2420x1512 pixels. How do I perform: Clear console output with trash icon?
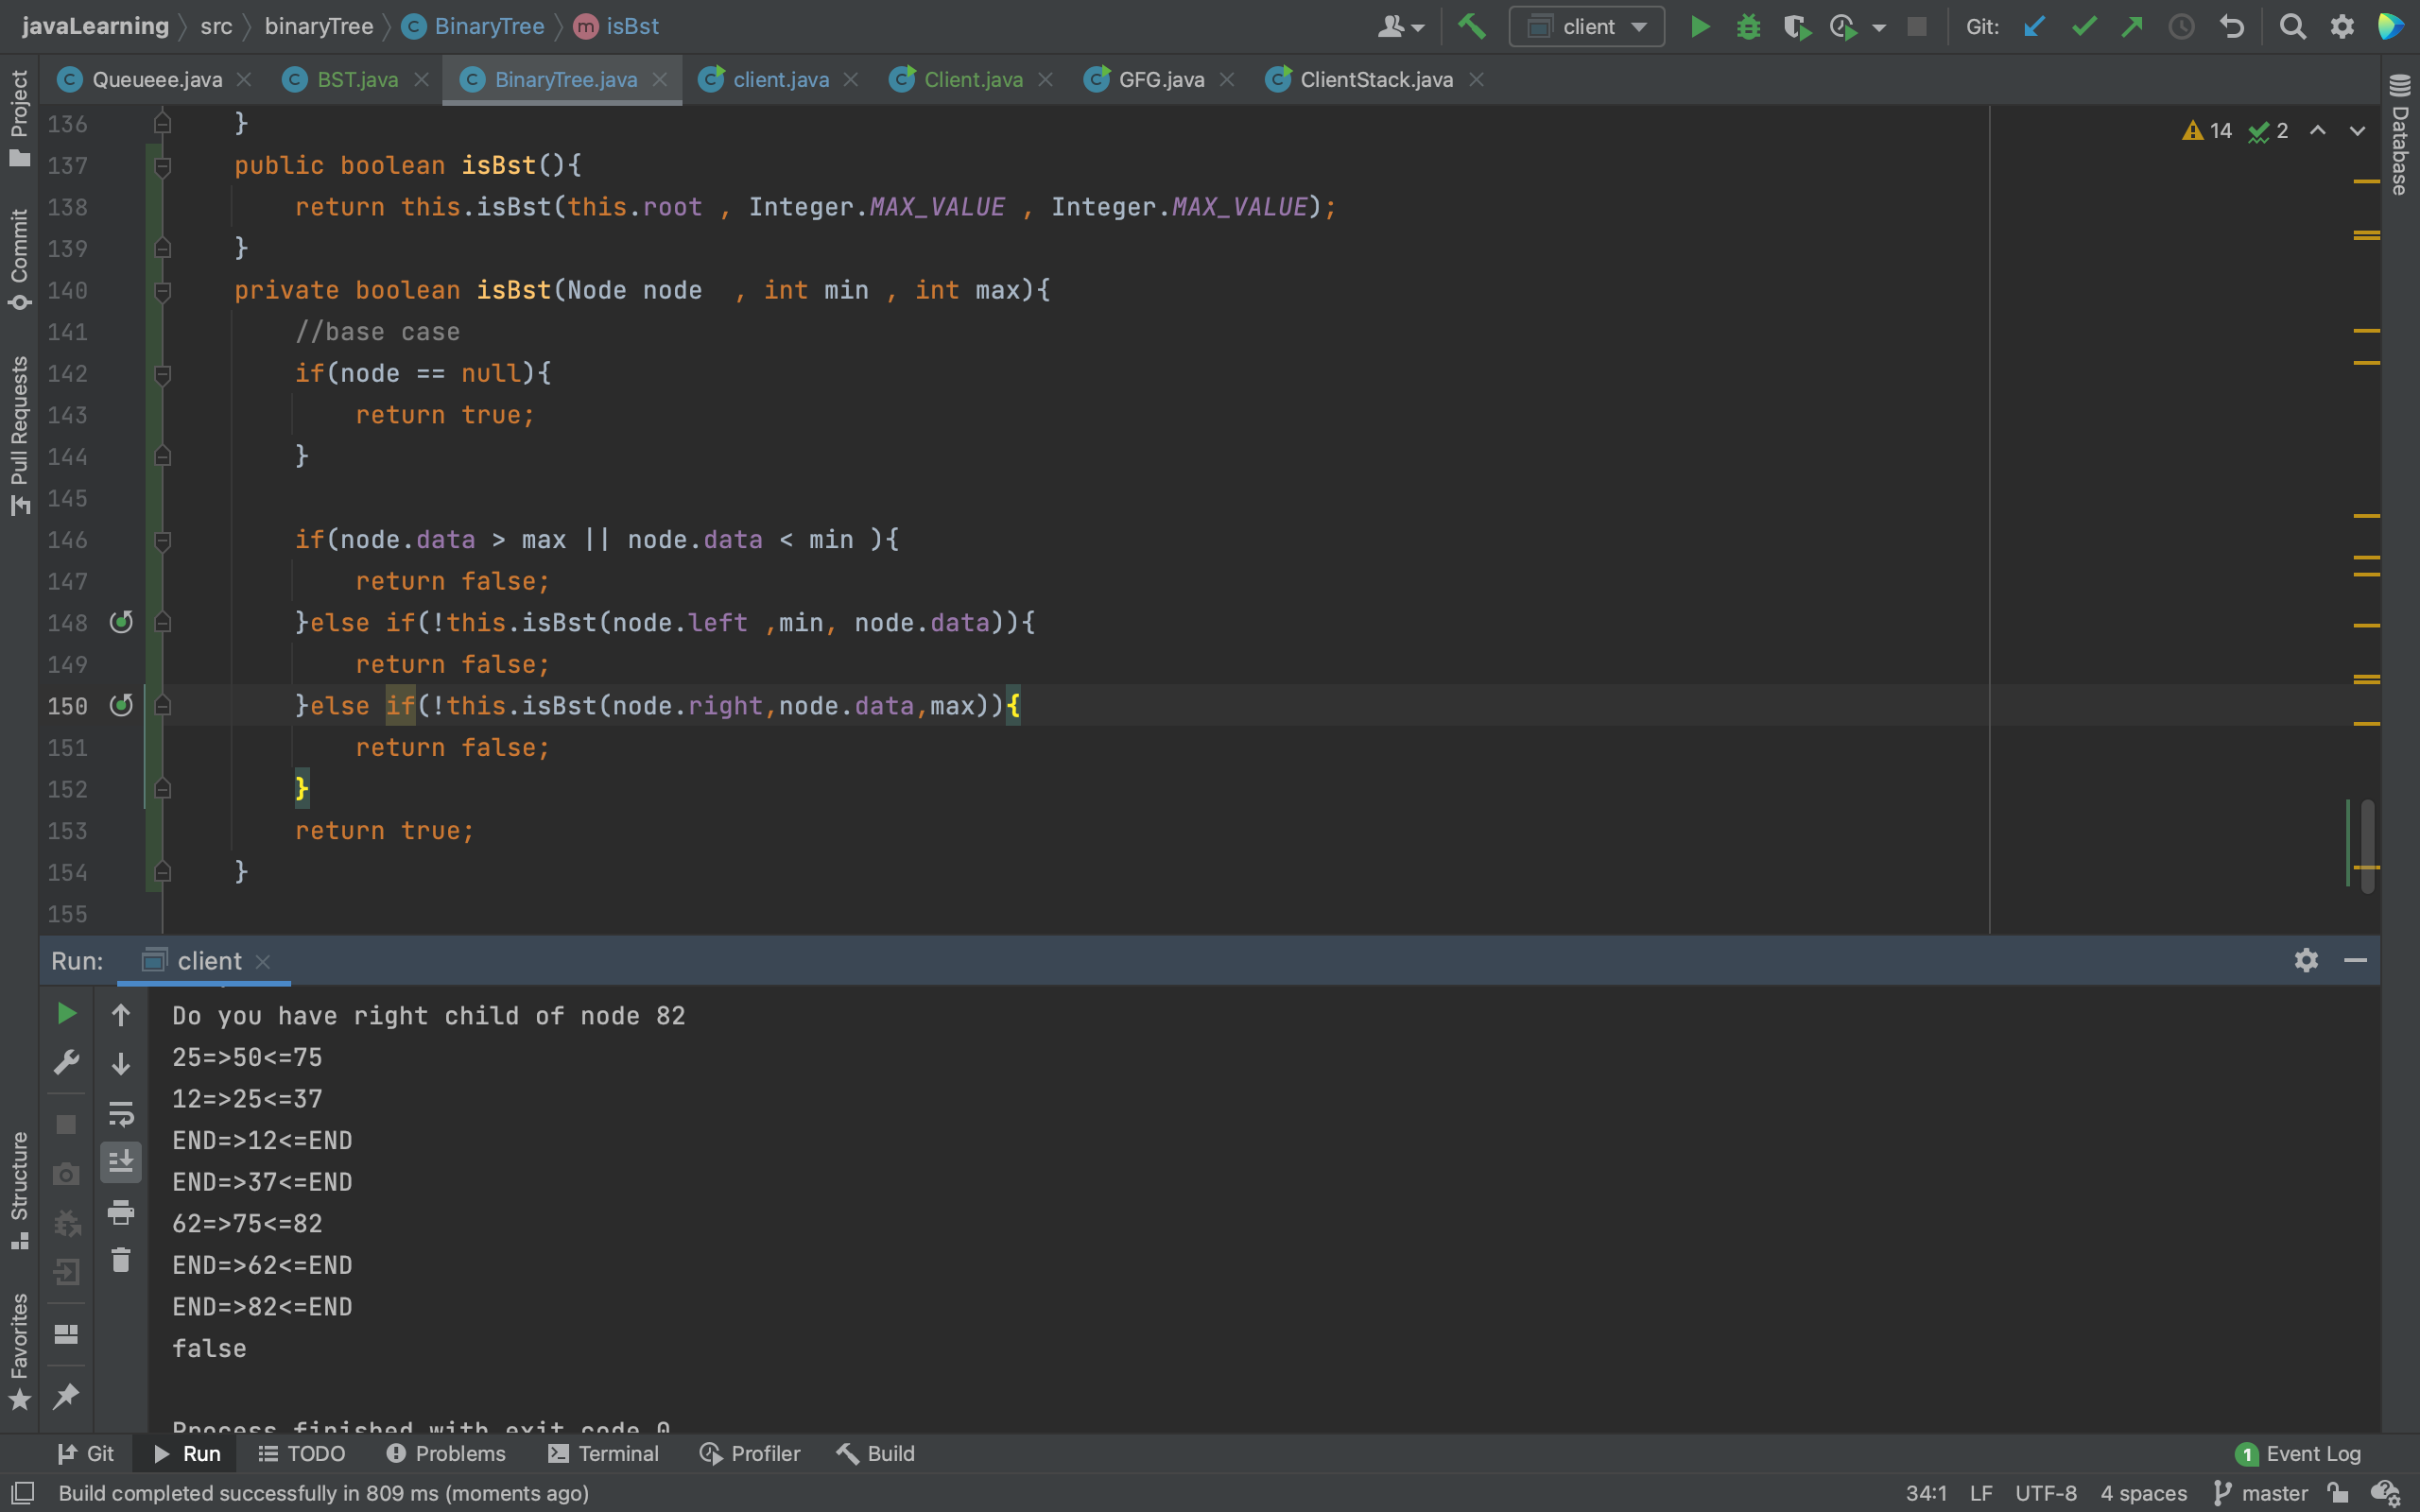click(121, 1260)
